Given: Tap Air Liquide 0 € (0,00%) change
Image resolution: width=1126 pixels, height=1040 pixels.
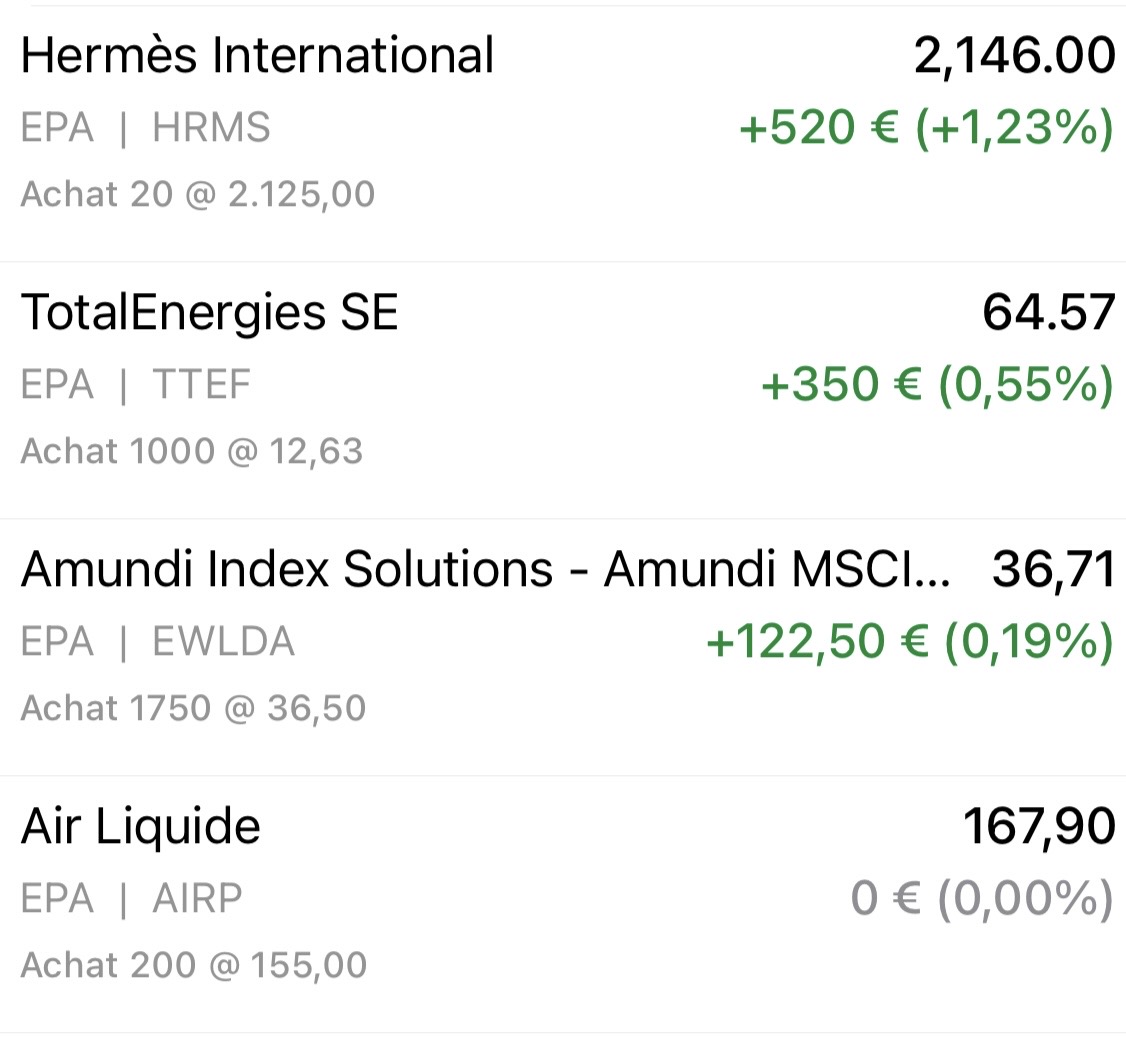Looking at the screenshot, I should point(981,900).
